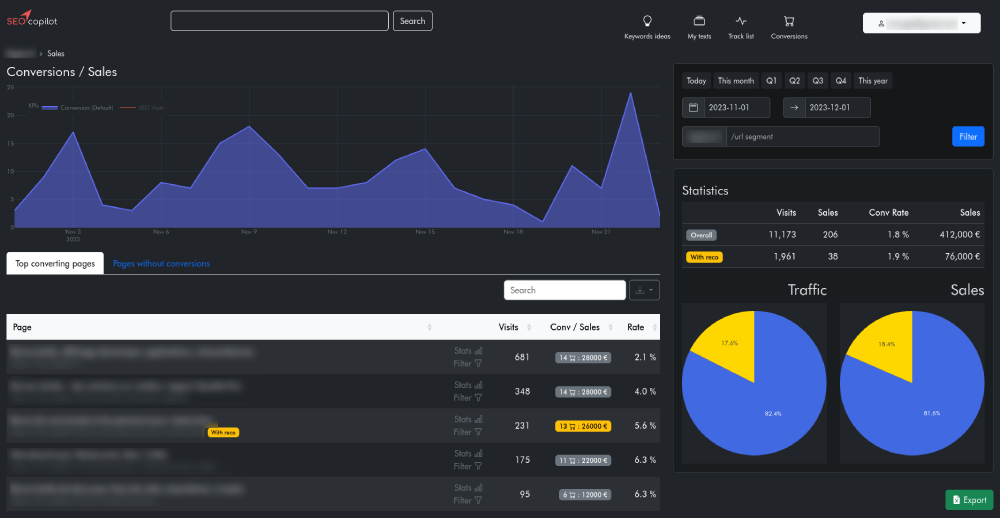
Task: Switch to Pages without conversions tab
Action: pyautogui.click(x=161, y=264)
